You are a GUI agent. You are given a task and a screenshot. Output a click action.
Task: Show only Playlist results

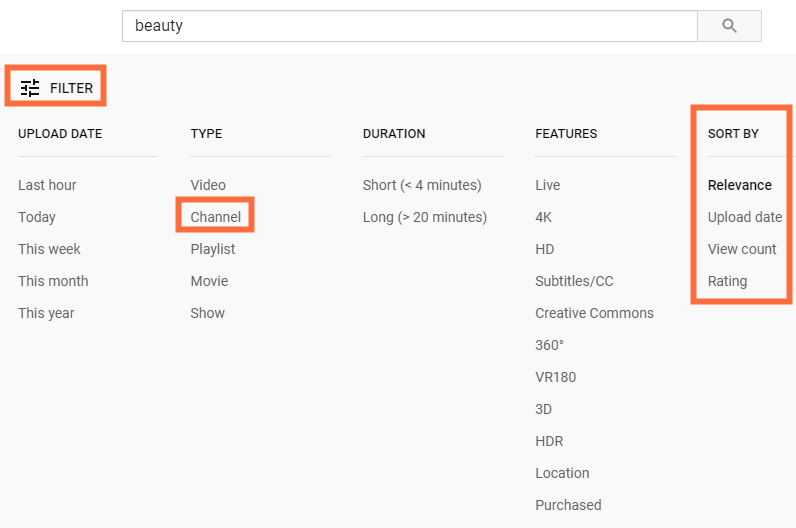[213, 249]
